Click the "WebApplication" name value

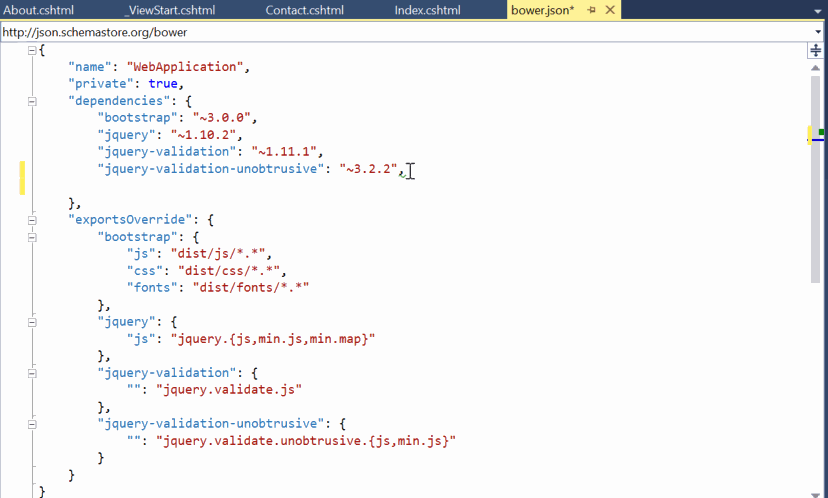pyautogui.click(x=184, y=67)
